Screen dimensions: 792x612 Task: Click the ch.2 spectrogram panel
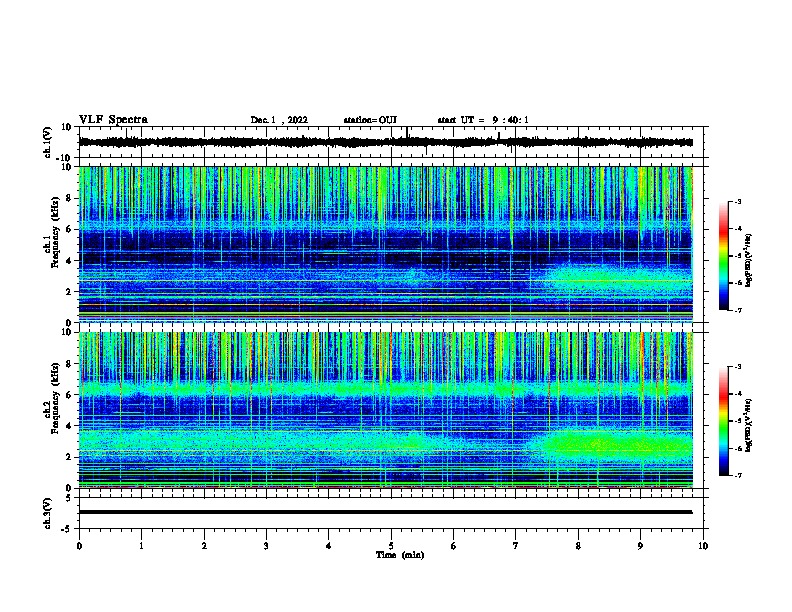[x=385, y=410]
